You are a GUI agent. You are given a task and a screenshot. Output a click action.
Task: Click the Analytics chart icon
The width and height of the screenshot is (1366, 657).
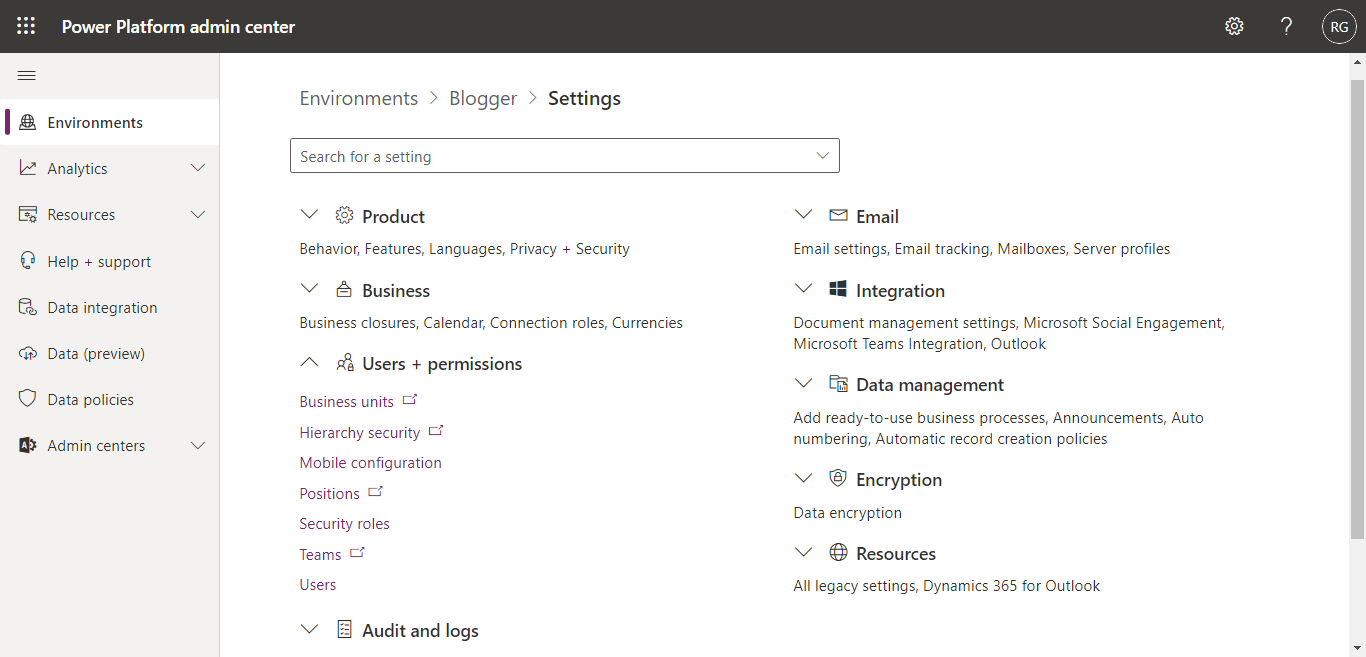[x=28, y=168]
